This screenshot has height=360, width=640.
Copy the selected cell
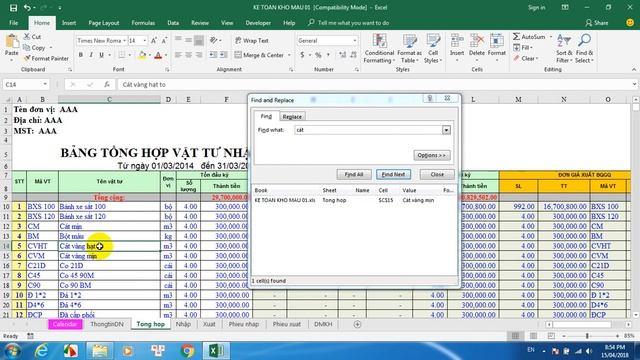pos(34,48)
